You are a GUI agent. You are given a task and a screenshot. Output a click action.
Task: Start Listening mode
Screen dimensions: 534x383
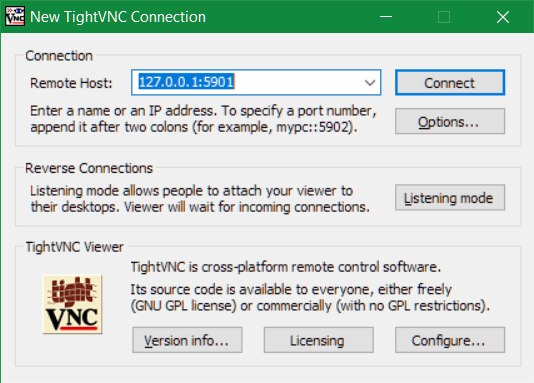point(450,197)
